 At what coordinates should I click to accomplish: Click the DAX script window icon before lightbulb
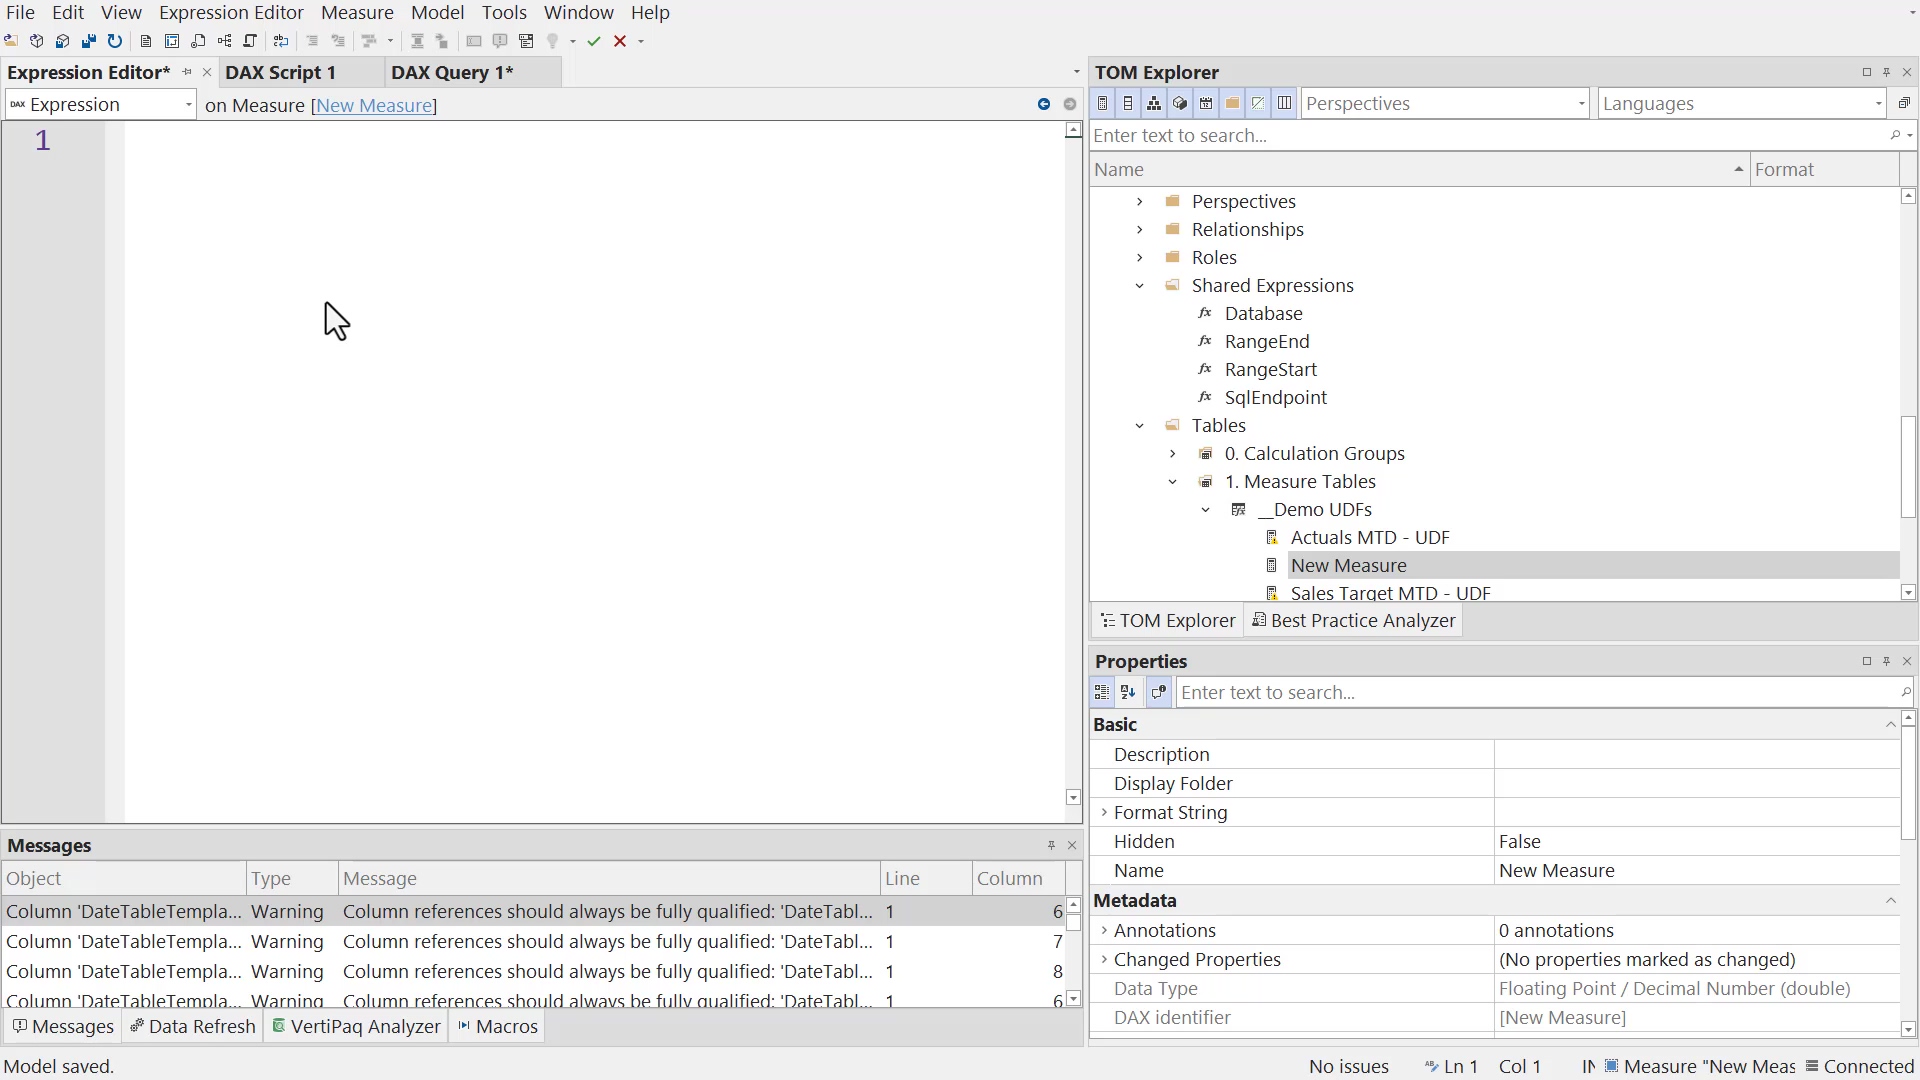(526, 41)
